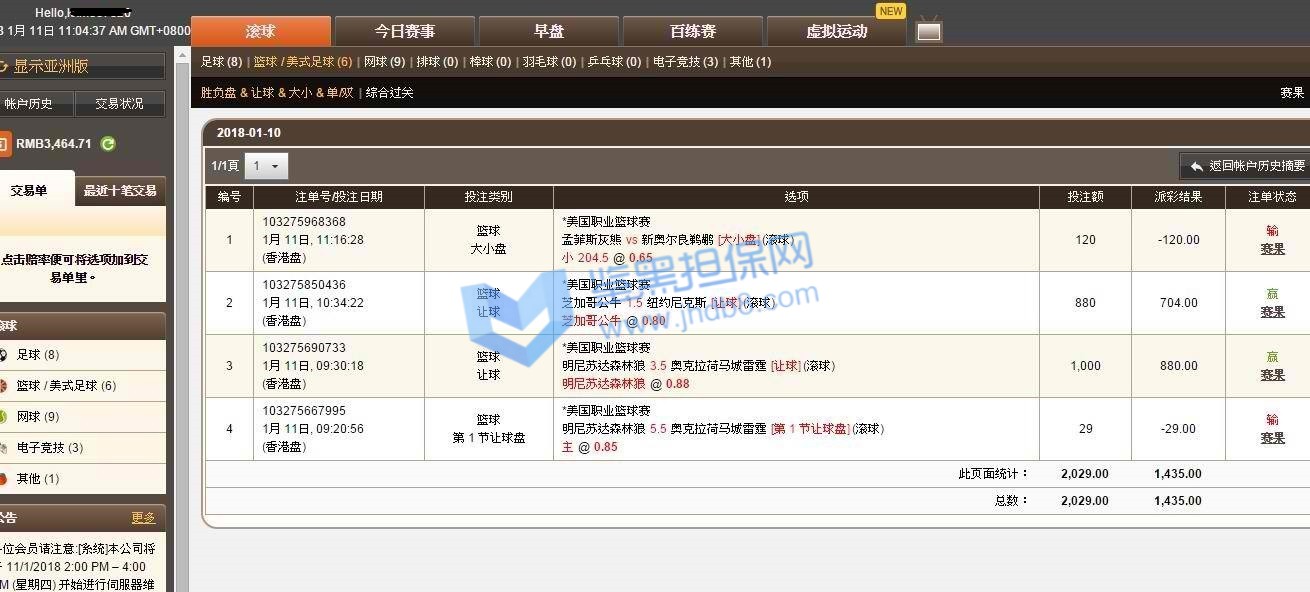Click 赛果 link for bet row 1
1310x592 pixels.
[x=1272, y=249]
